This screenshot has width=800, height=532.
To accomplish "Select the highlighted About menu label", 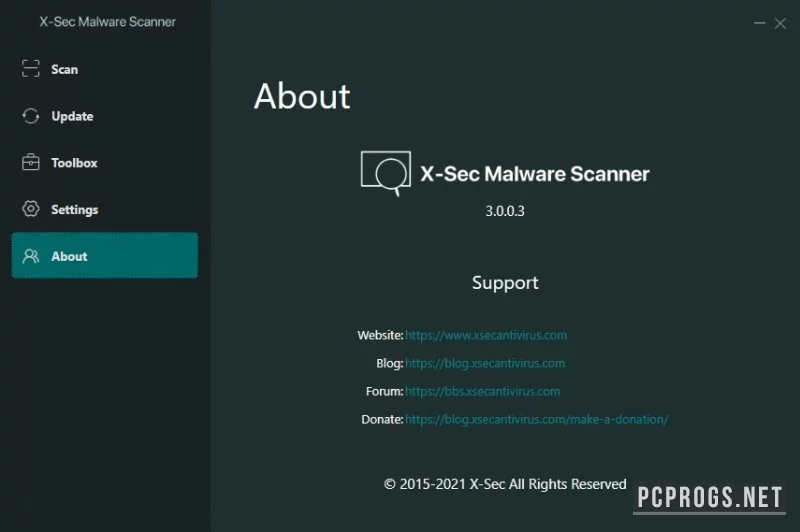I will [x=69, y=257].
